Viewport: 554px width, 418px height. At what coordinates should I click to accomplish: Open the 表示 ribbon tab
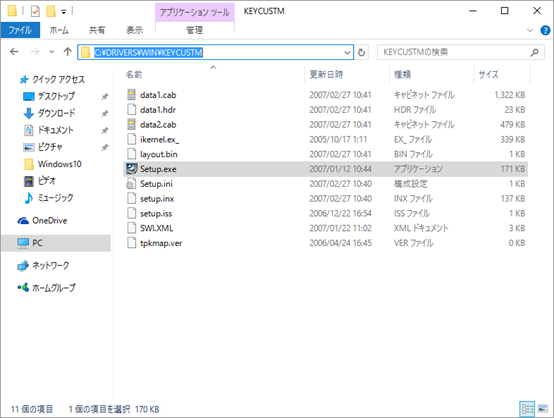click(135, 30)
